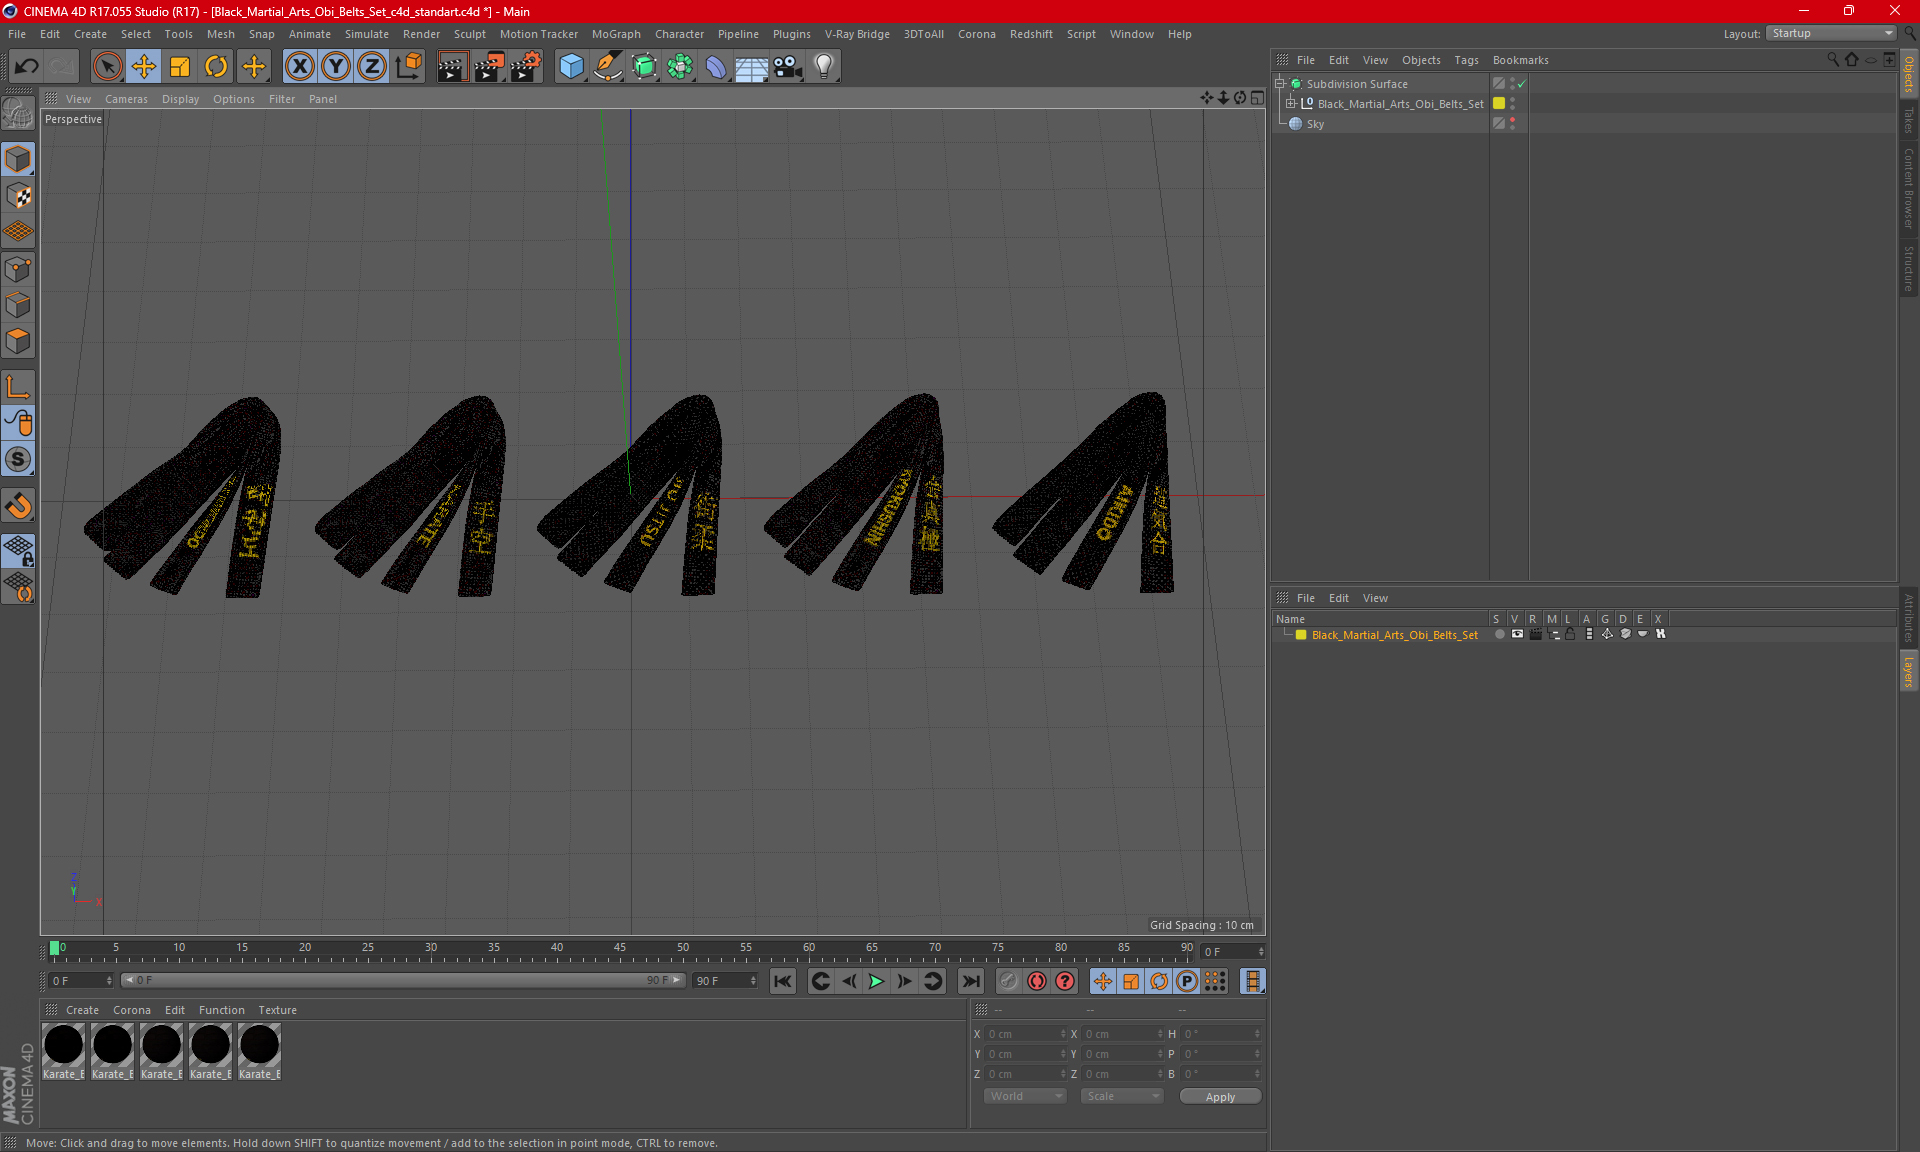Viewport: 1920px width, 1152px height.
Task: Enable Points mode
Action: tap(18, 269)
